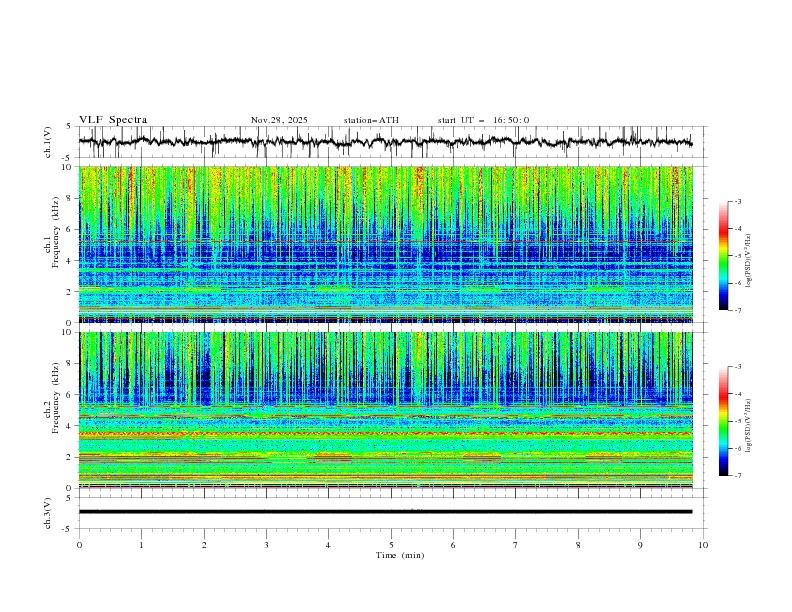Click time axis tick label "5"
This screenshot has height=612, width=792.
(x=391, y=545)
